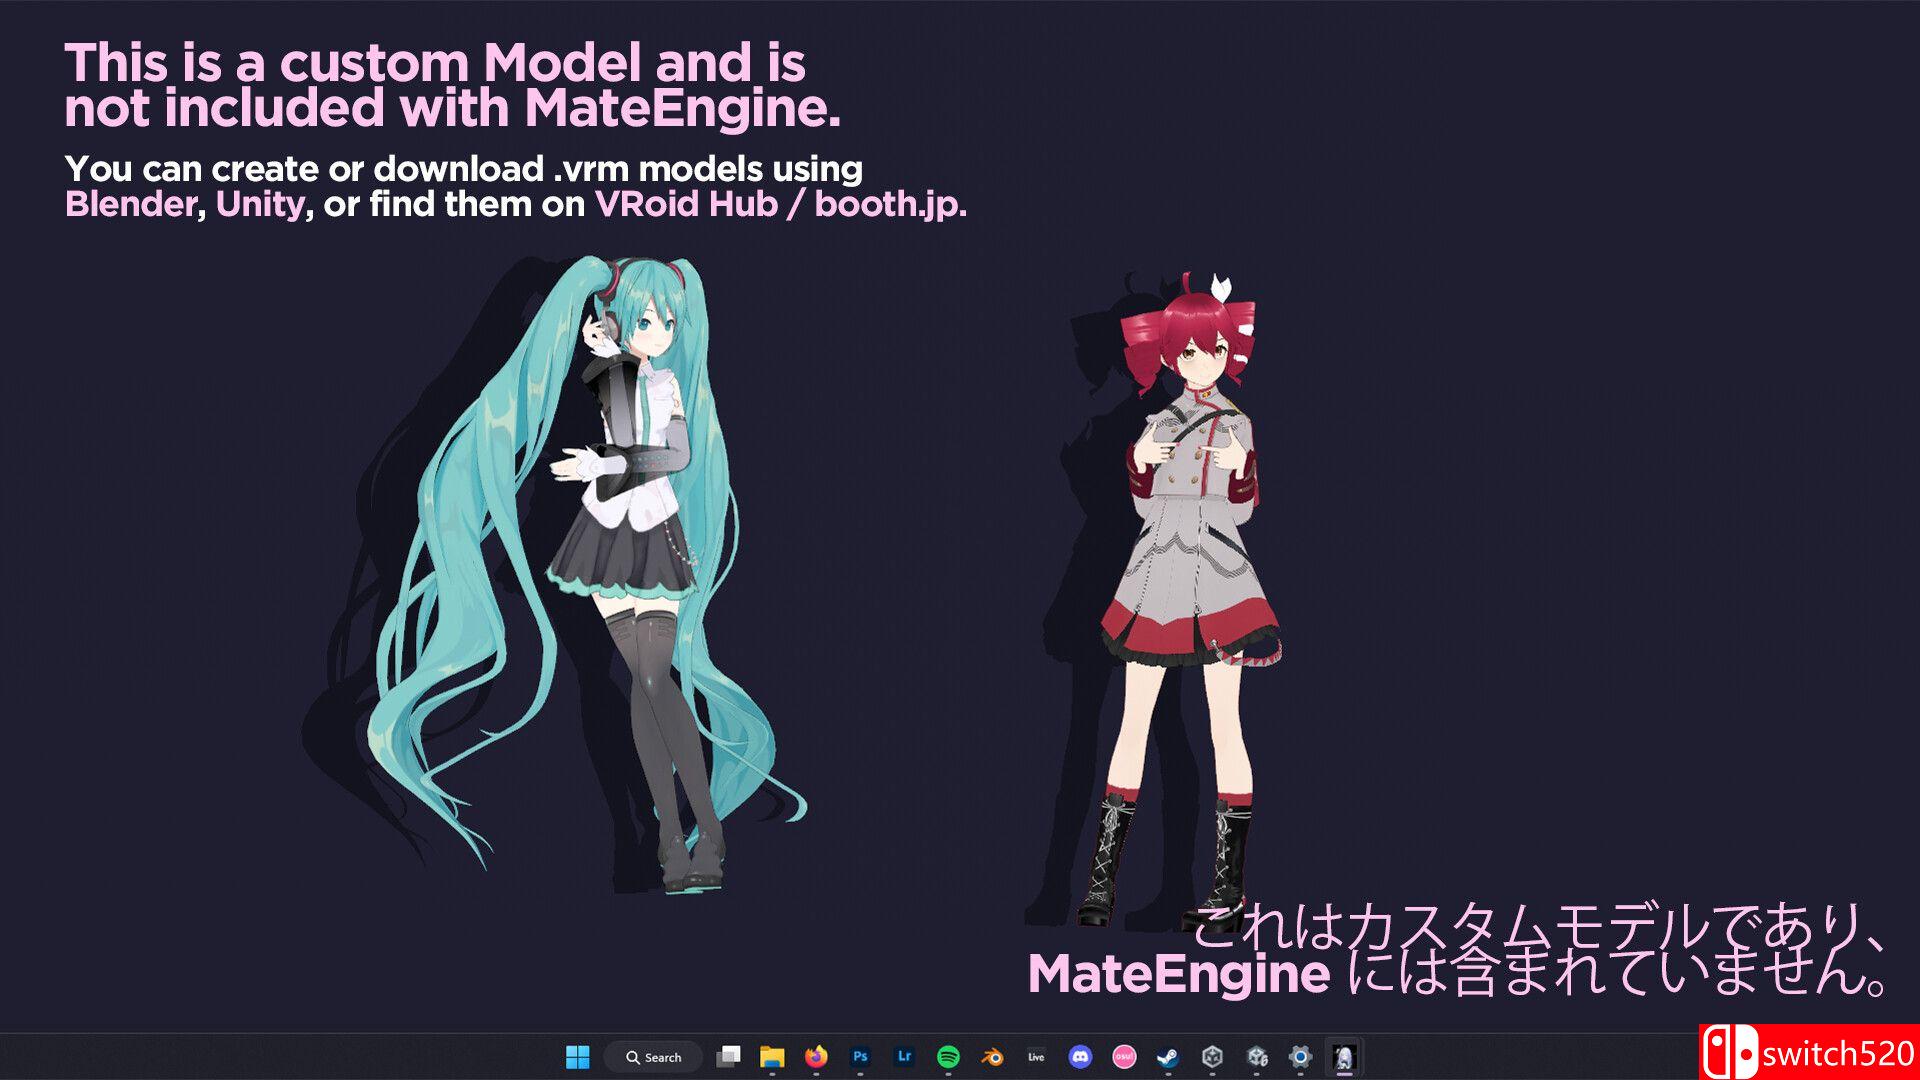Launch osu! from the taskbar
1920x1080 pixels.
click(x=1124, y=1057)
